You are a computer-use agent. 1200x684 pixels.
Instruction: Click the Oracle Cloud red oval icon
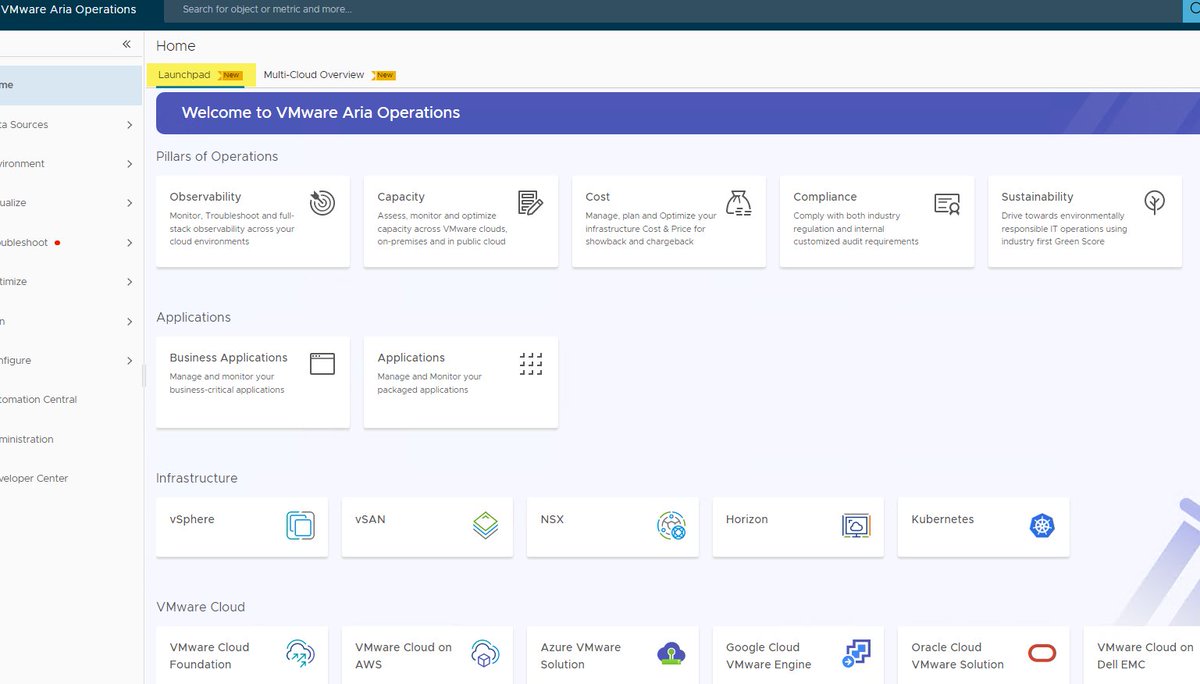[1042, 654]
